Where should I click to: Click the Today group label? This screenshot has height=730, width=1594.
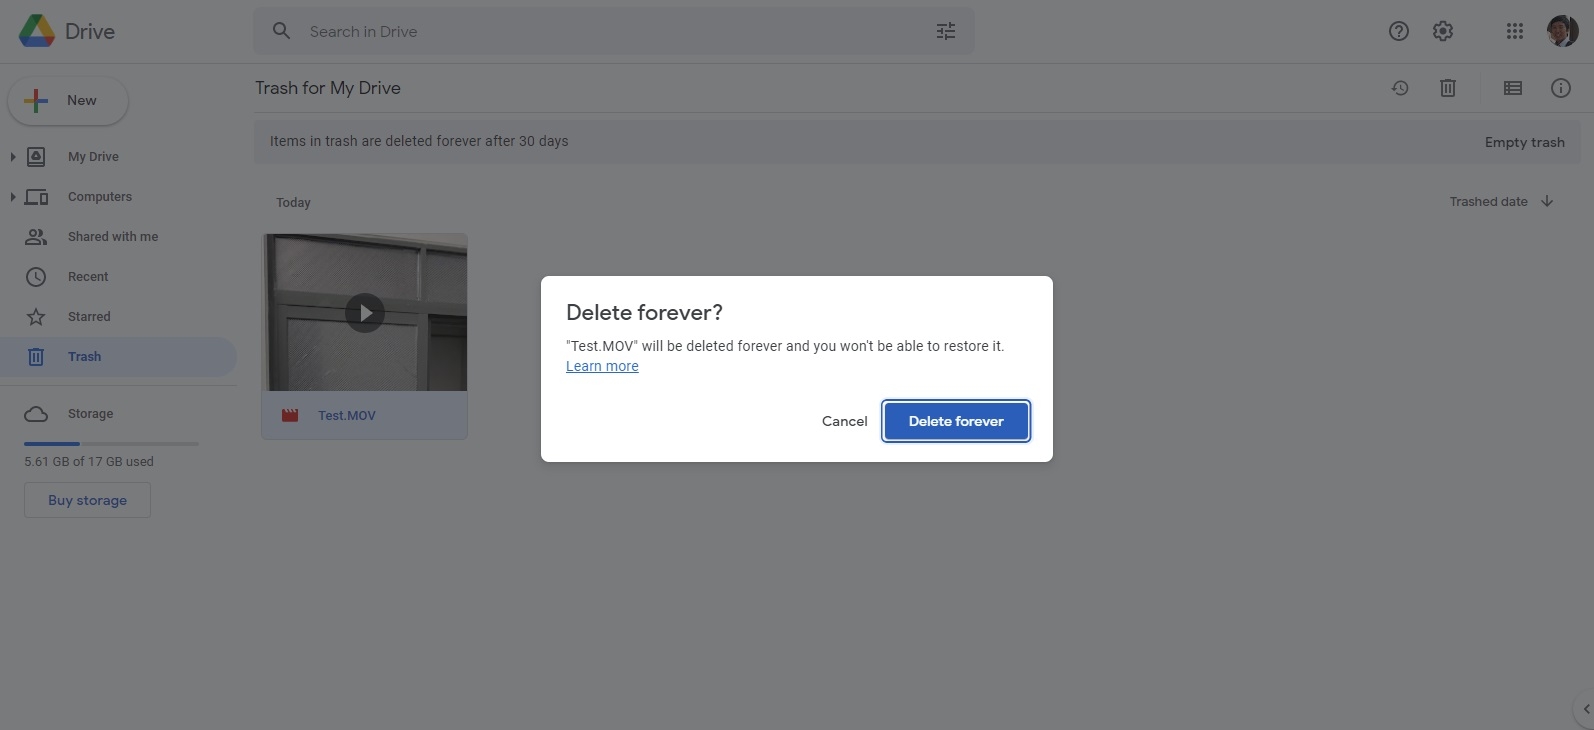click(x=293, y=203)
